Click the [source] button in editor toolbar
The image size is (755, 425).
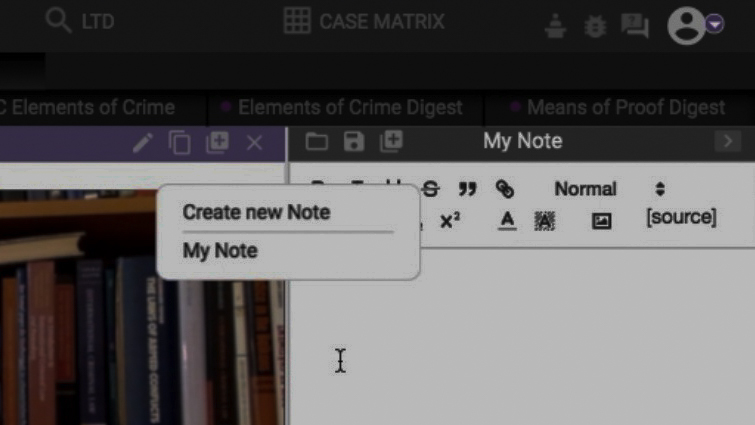681,217
